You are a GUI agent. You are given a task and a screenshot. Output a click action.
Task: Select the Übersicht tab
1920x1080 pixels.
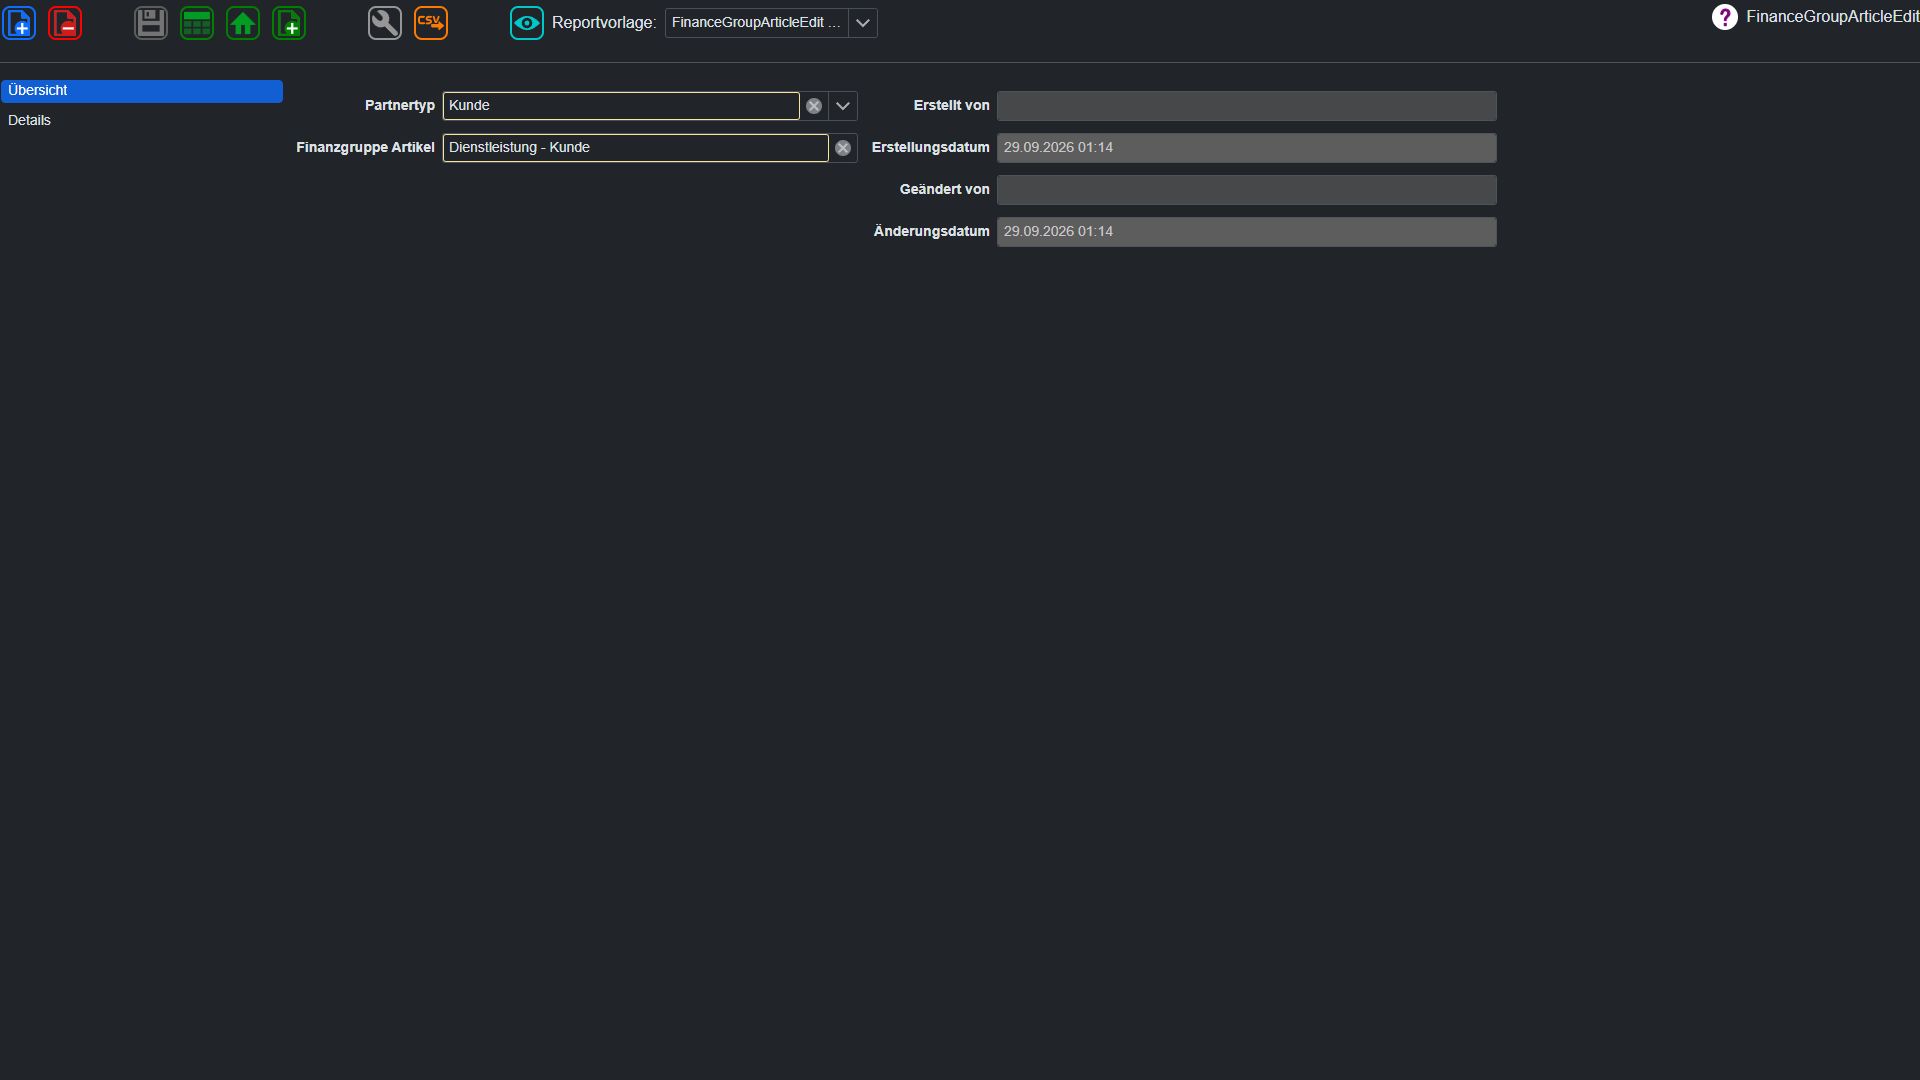(142, 91)
